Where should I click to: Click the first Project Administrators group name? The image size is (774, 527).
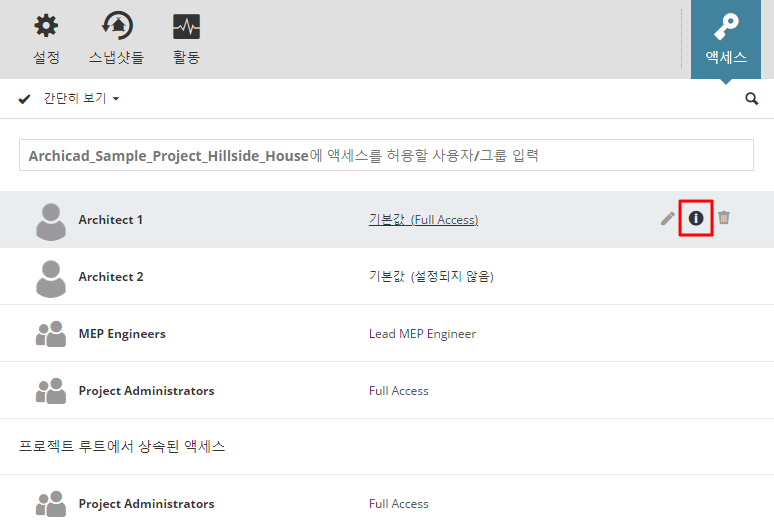(x=146, y=391)
